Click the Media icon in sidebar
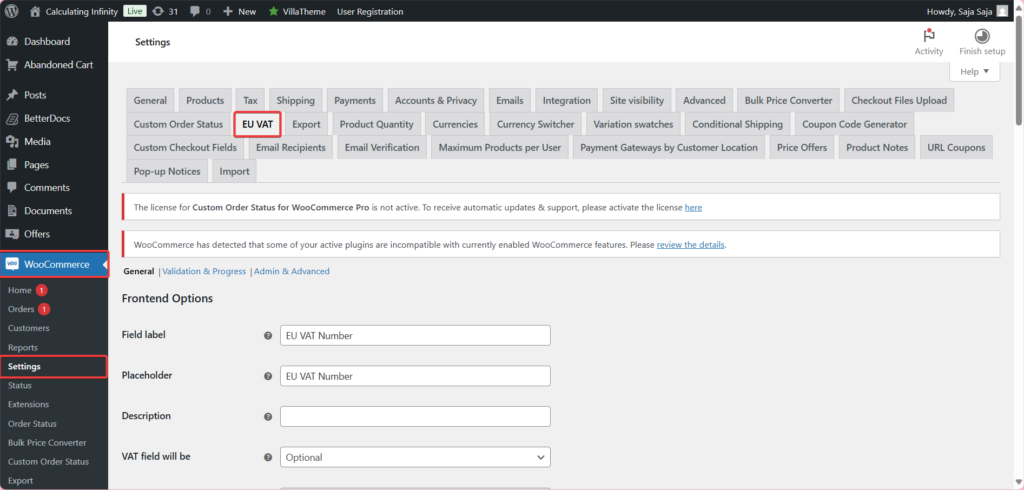Viewport: 1024px width, 490px height. point(12,141)
